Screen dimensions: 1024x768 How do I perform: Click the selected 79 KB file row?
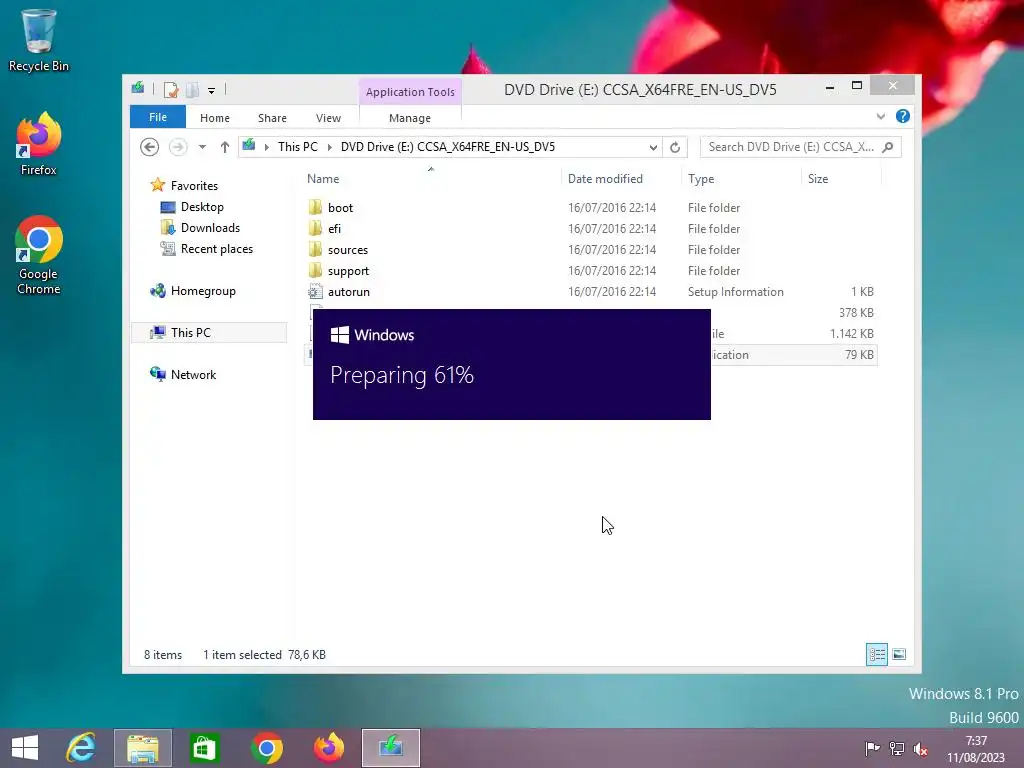[793, 355]
